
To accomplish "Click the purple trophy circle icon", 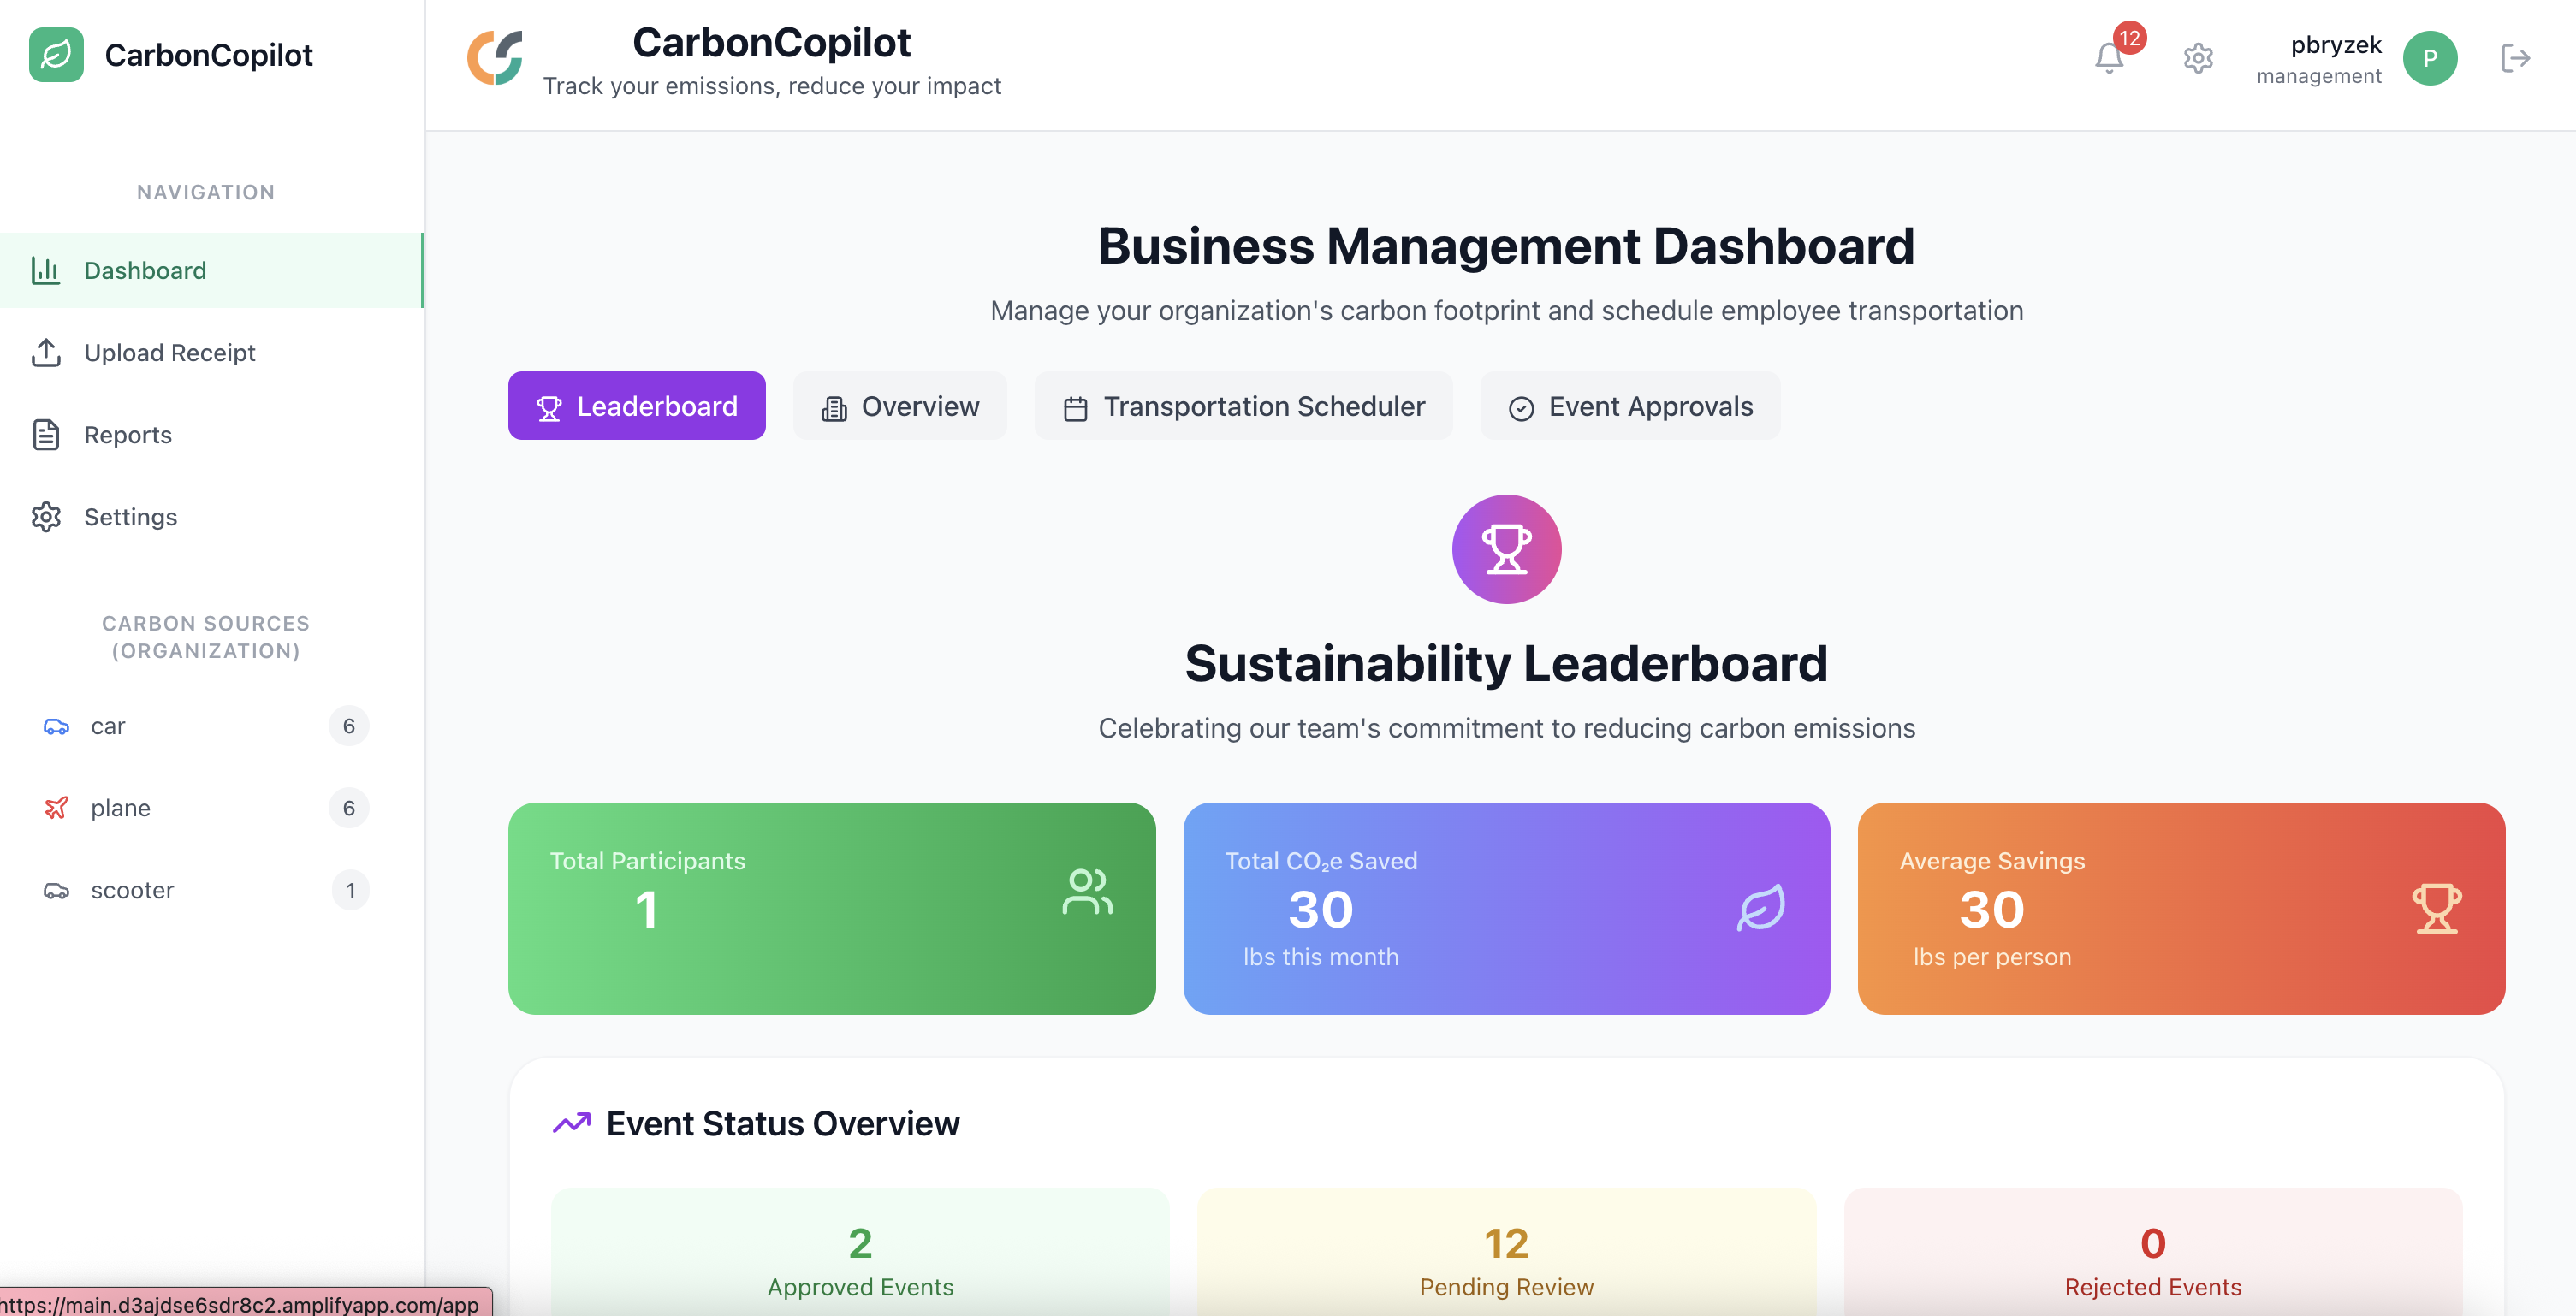I will 1505,549.
